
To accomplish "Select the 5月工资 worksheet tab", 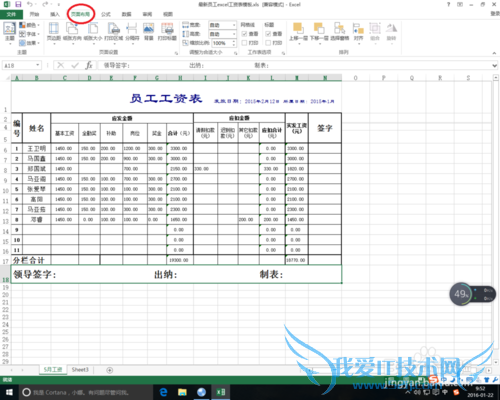I will (53, 370).
